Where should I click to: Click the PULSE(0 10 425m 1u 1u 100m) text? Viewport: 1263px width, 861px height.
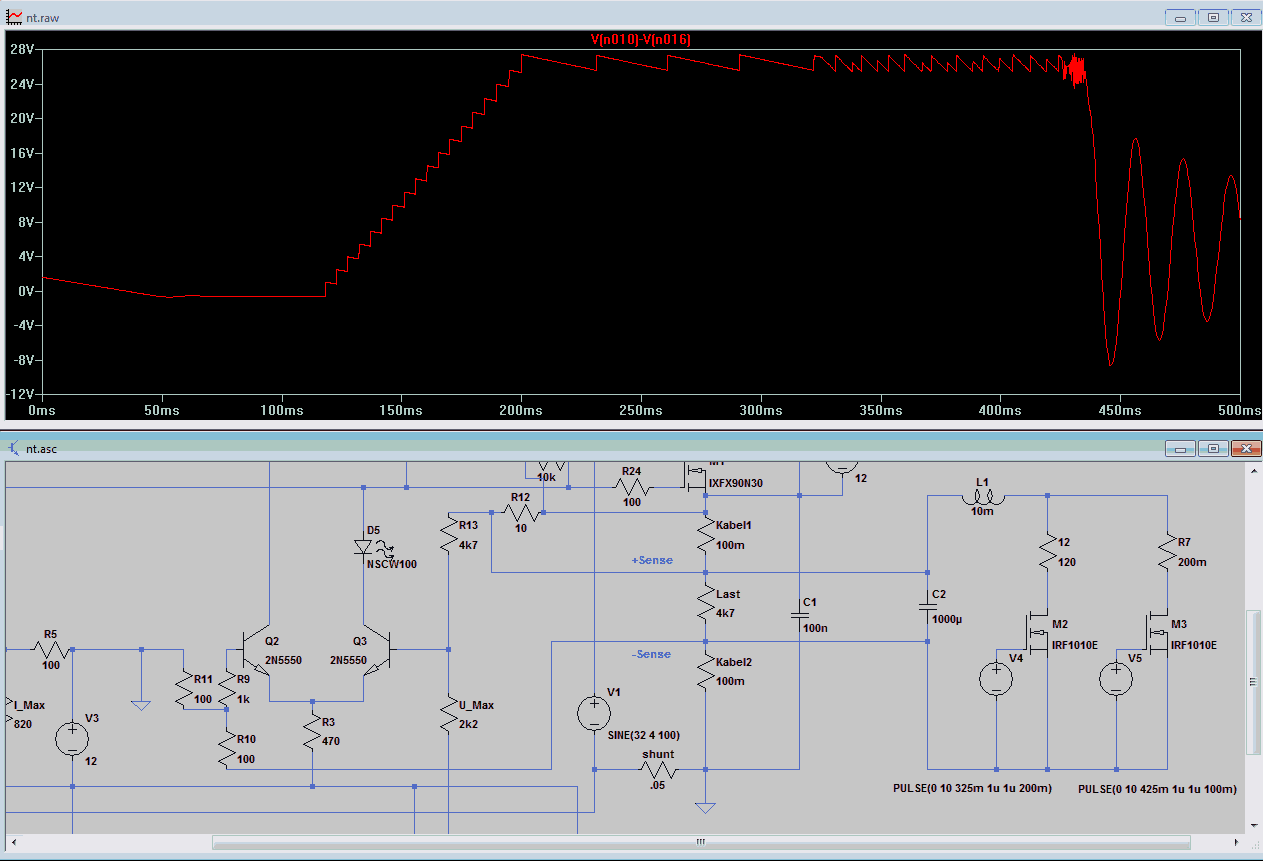1157,789
